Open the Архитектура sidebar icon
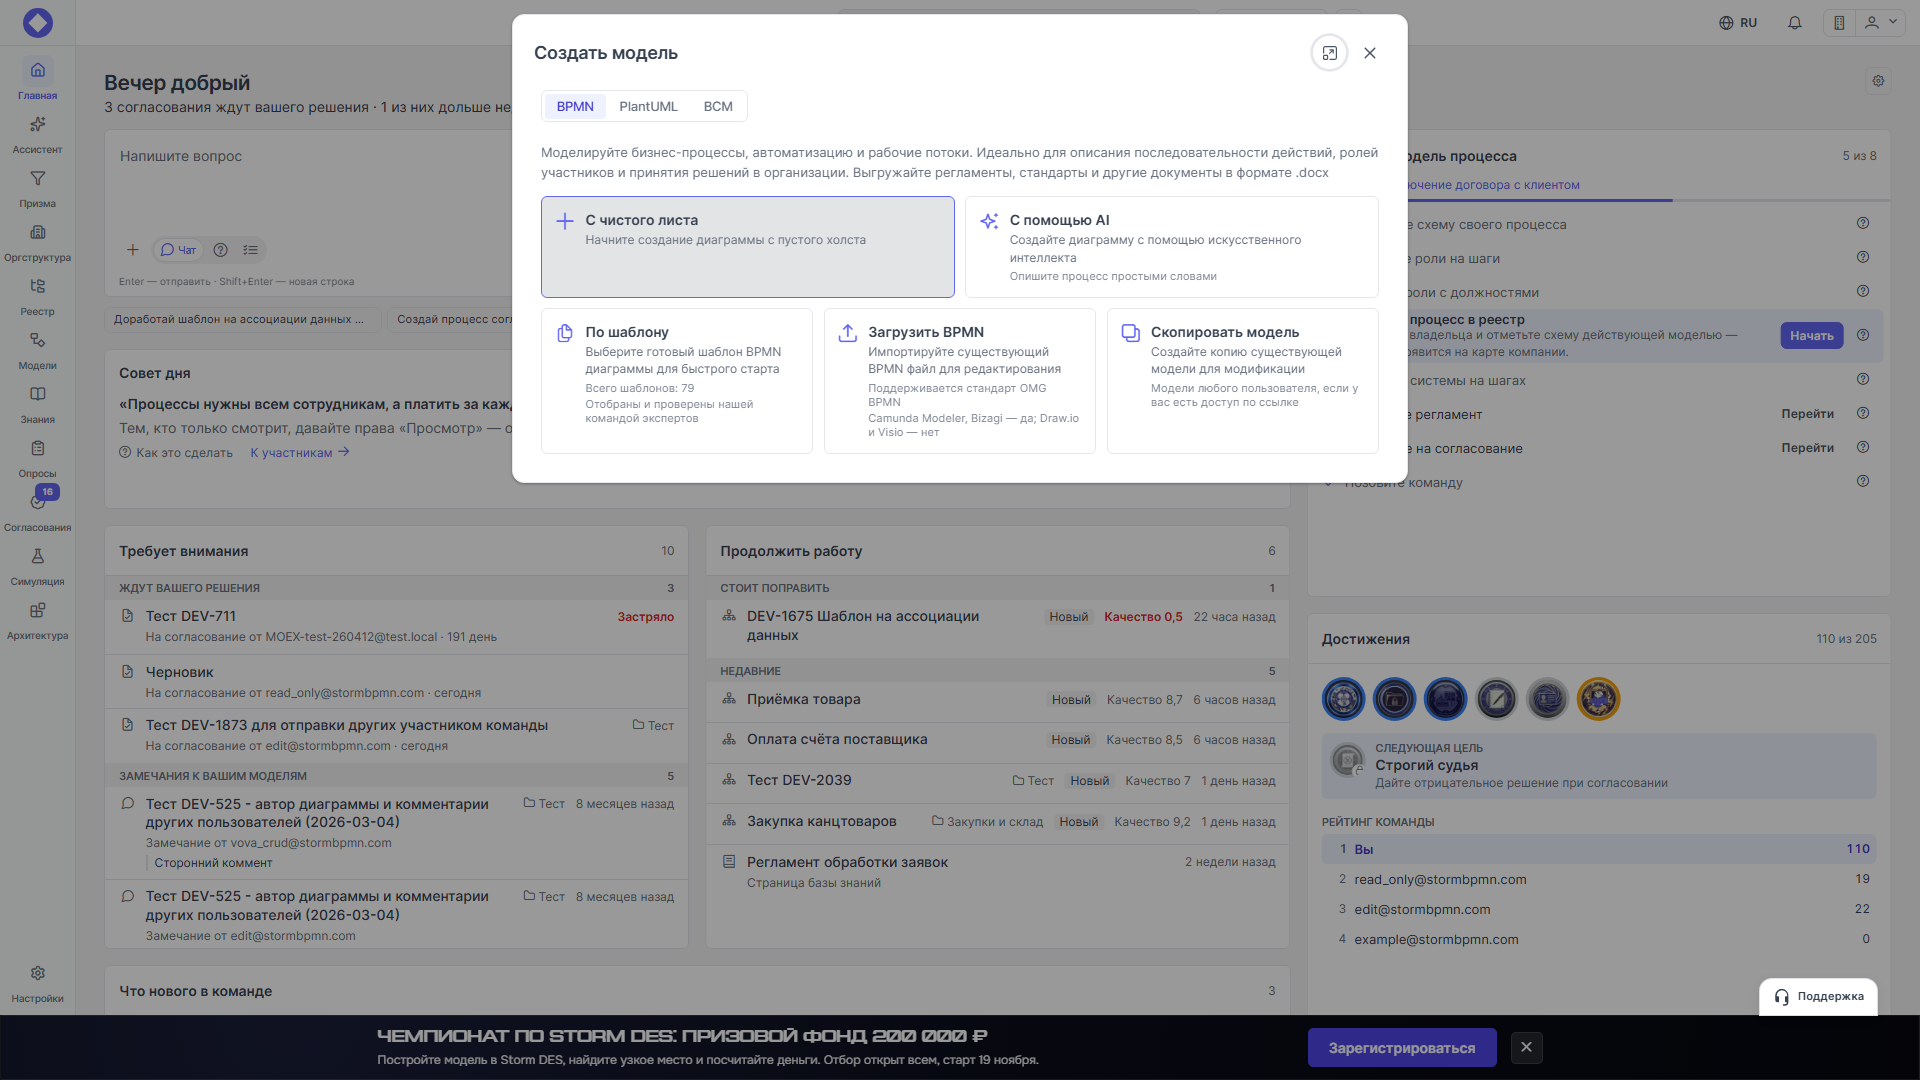Image resolution: width=1920 pixels, height=1080 pixels. tap(37, 610)
